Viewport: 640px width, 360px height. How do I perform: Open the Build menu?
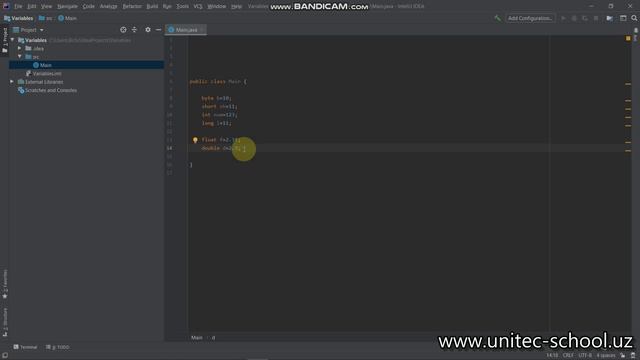pyautogui.click(x=152, y=7)
